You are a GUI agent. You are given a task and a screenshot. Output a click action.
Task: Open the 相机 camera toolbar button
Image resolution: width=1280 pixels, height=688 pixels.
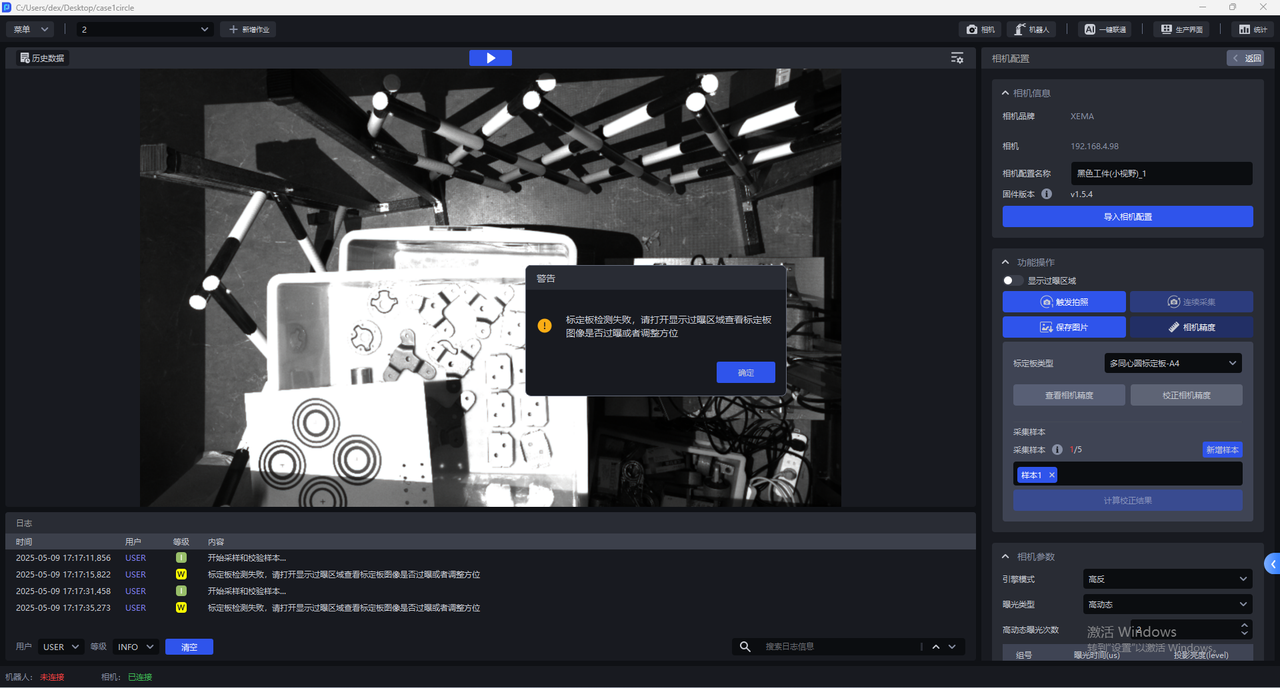click(981, 30)
